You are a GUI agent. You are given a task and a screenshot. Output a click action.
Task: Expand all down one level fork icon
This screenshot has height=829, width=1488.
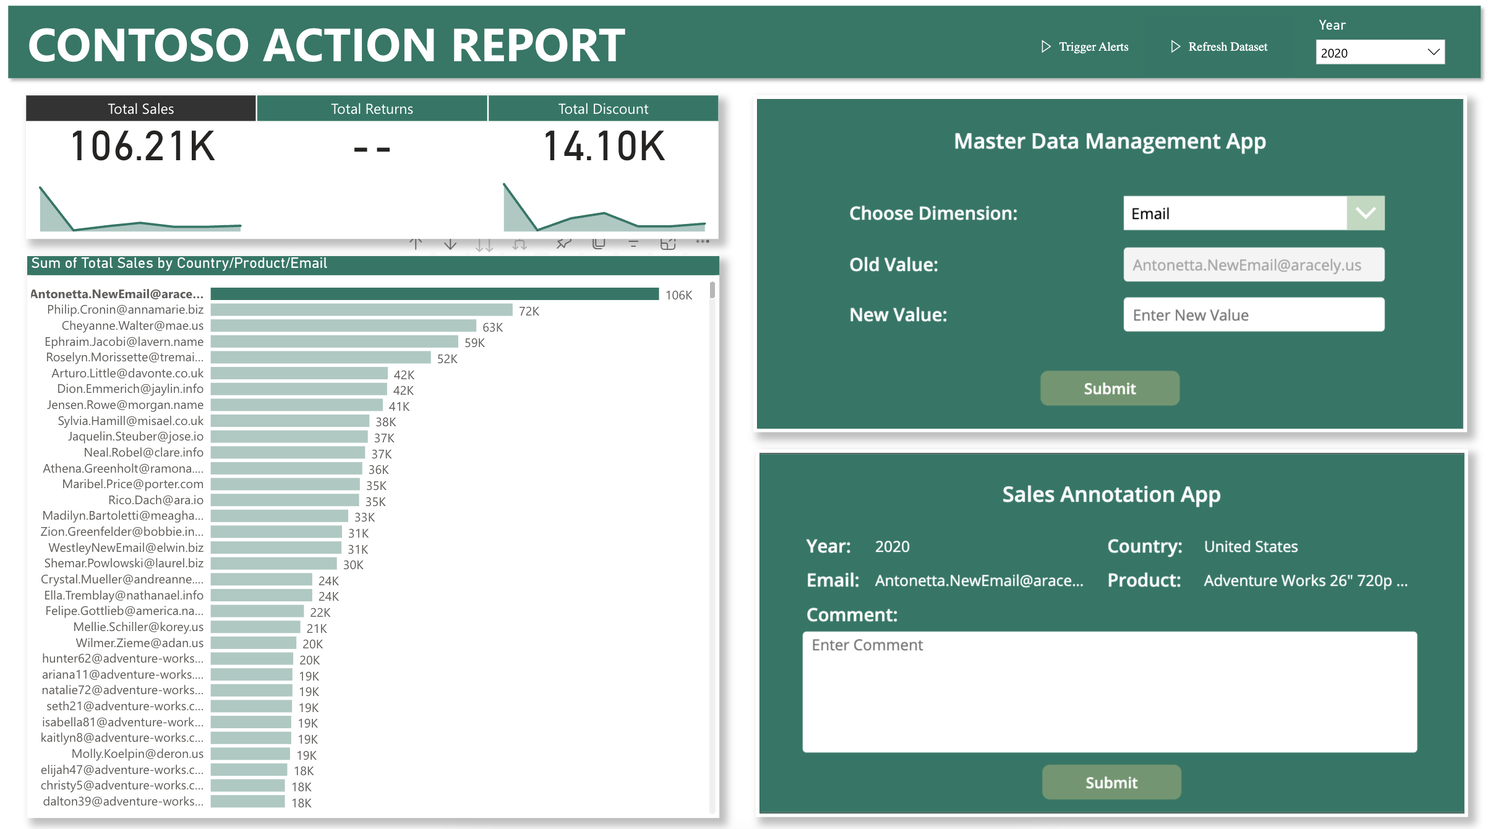(519, 245)
